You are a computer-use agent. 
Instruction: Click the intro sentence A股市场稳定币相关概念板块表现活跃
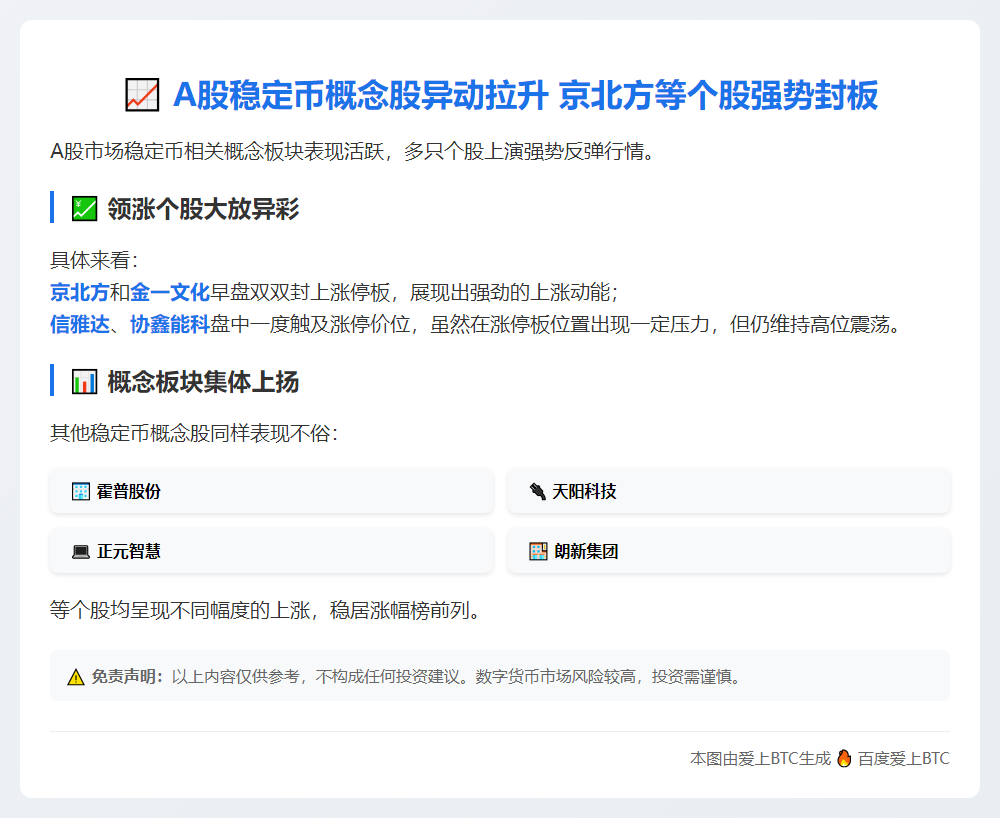[x=217, y=152]
